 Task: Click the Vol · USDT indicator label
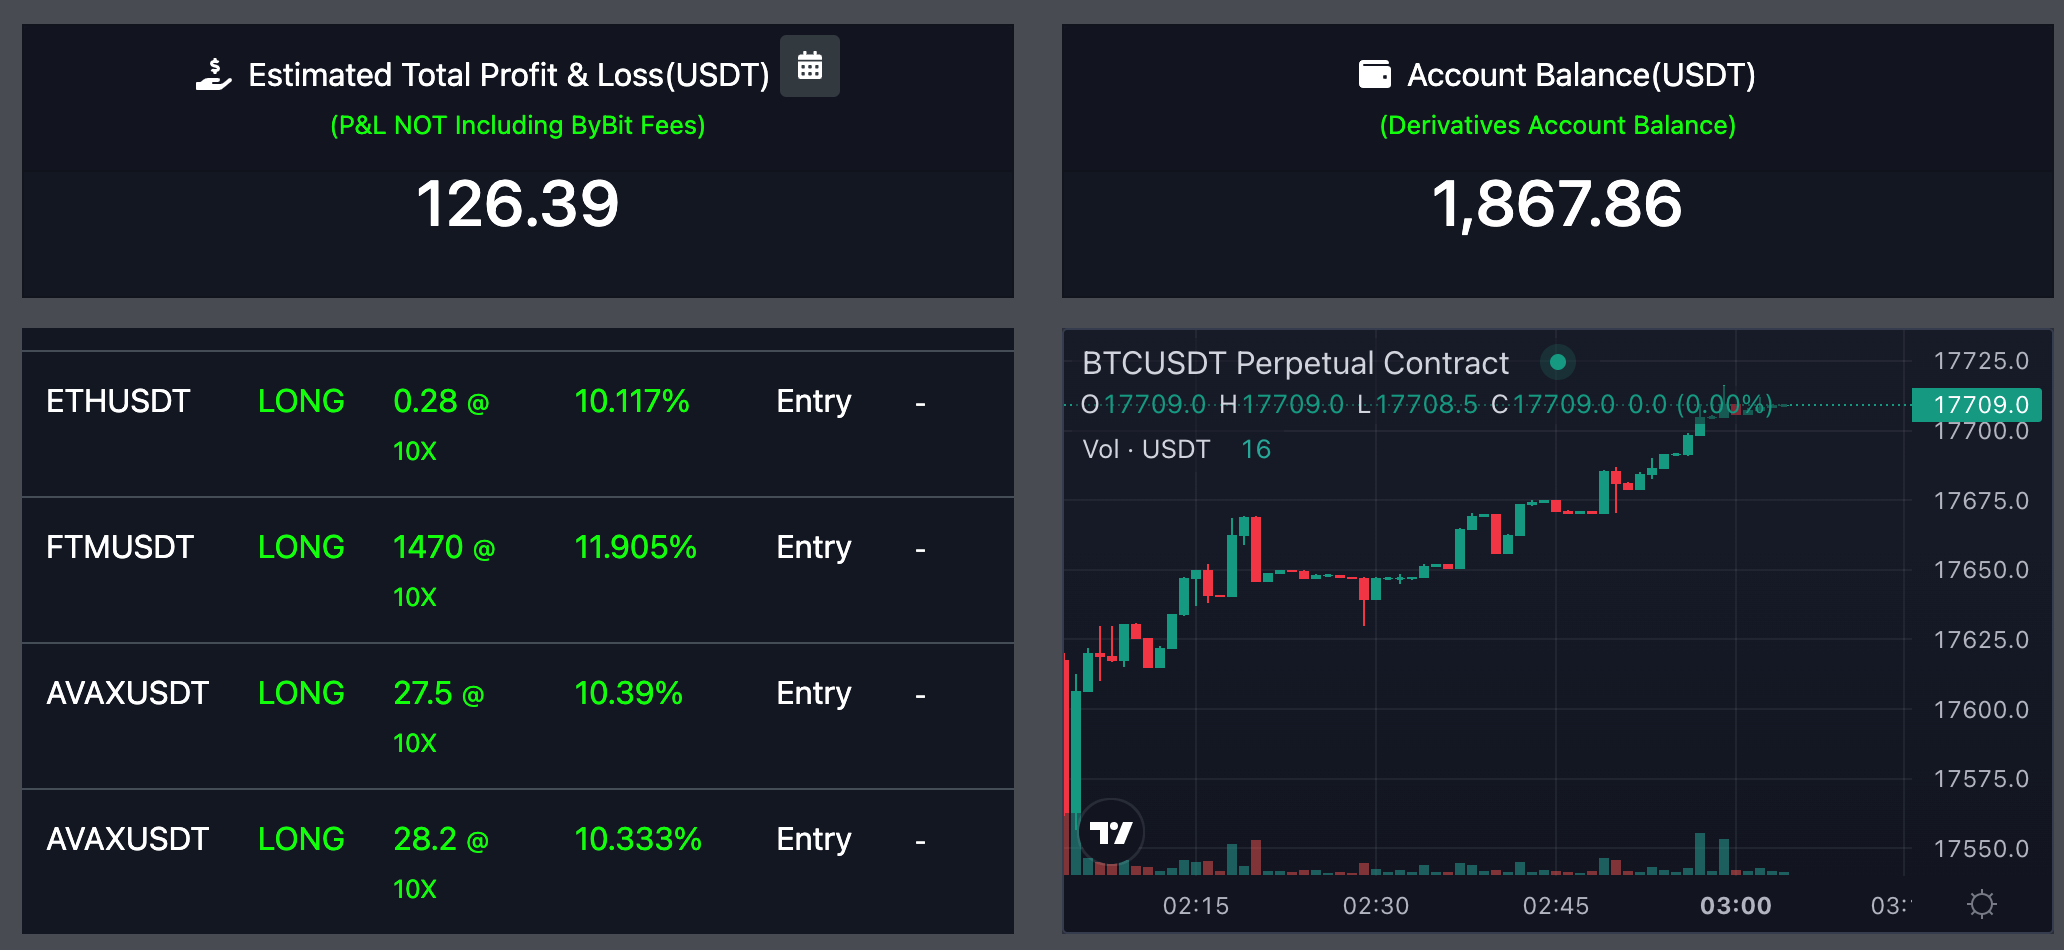1146,449
